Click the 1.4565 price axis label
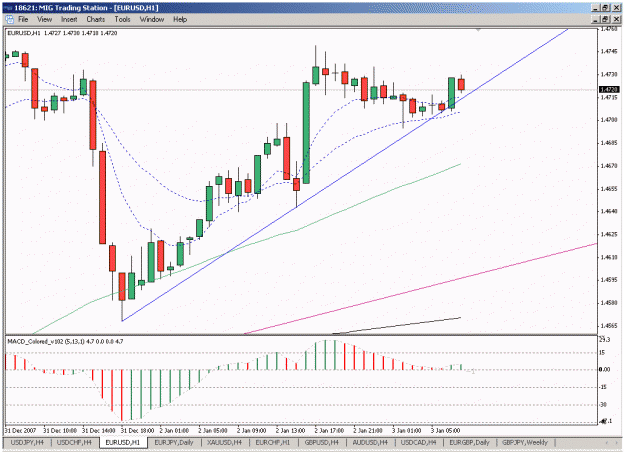The width and height of the screenshot is (625, 452). [x=610, y=326]
